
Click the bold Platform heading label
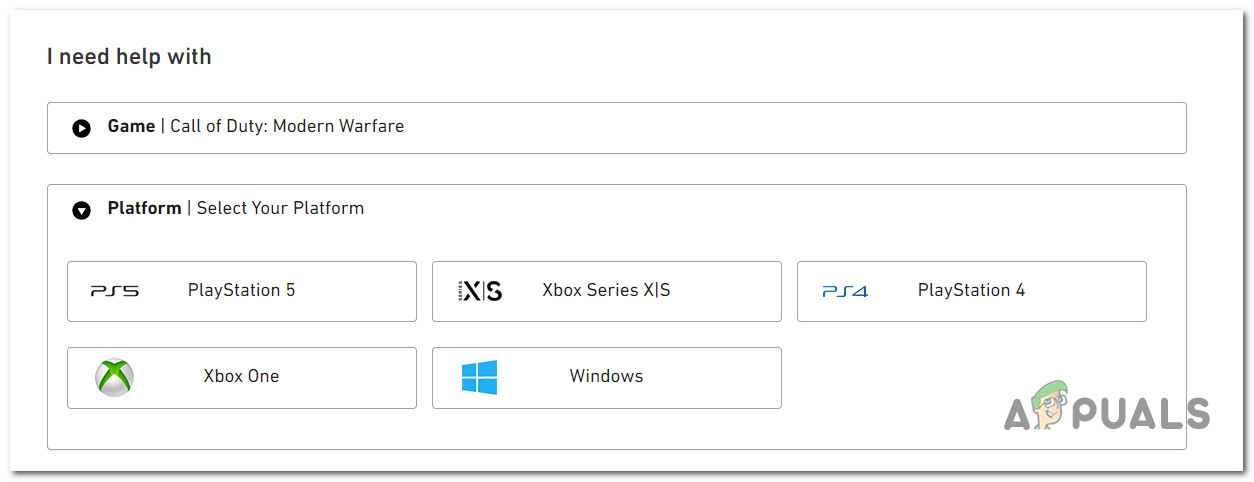click(x=144, y=208)
